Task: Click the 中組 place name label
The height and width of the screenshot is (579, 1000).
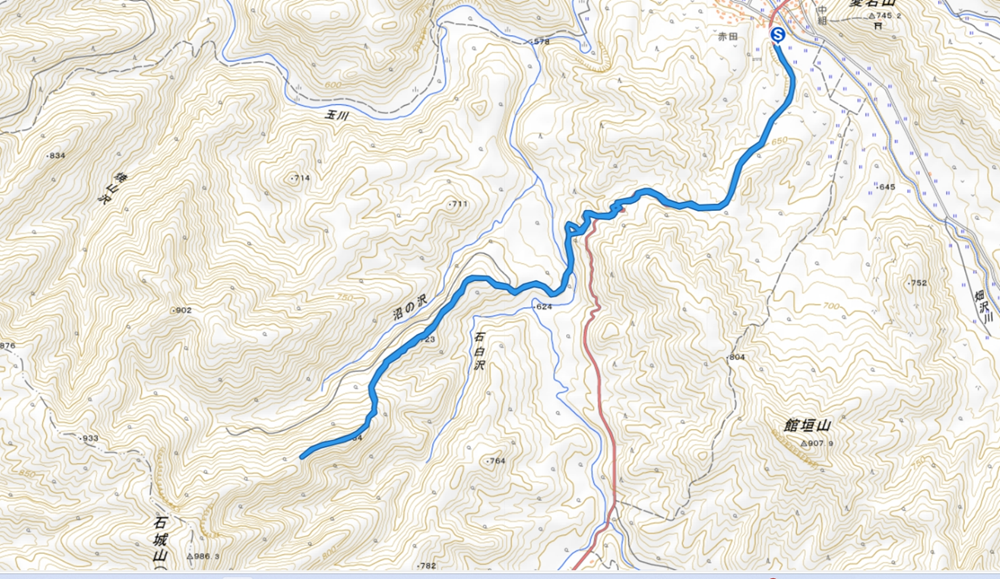Action: (x=823, y=15)
